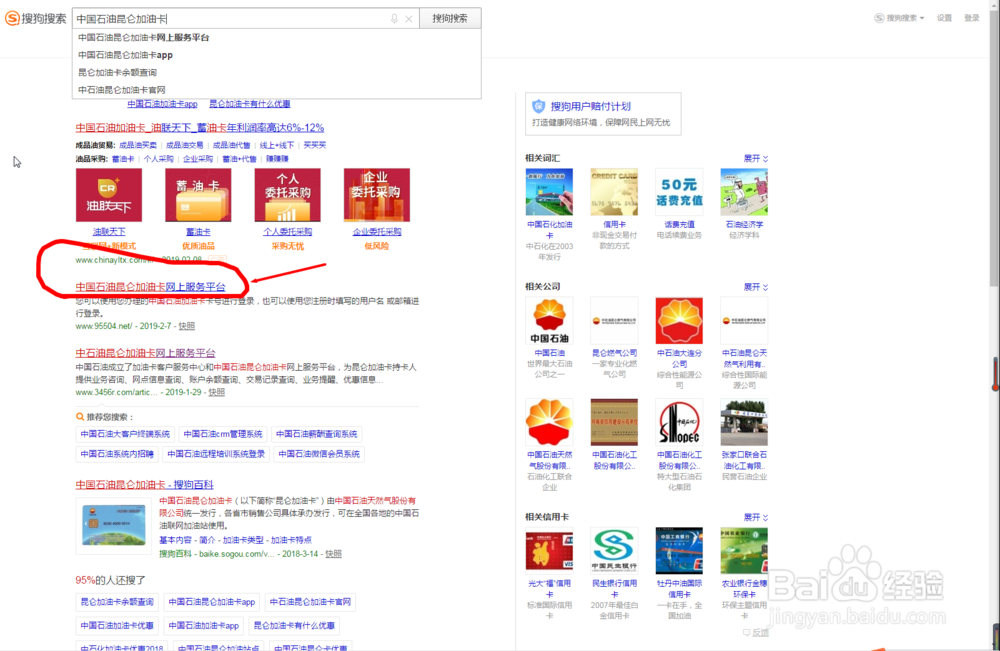The width and height of the screenshot is (1000, 651).
Task: Open 中国石油昆仑加油卡网上服务平台 result link
Action: coord(151,287)
